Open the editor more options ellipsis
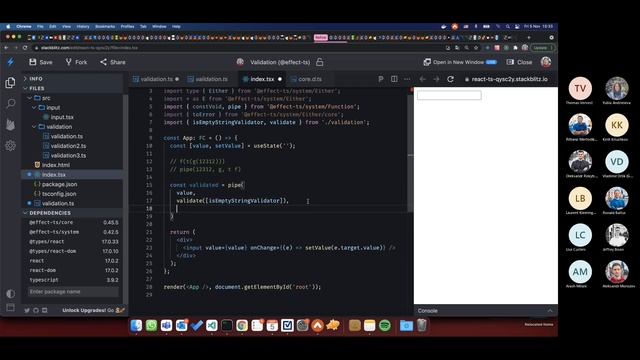Viewport: 640px width, 360px height. click(x=407, y=79)
